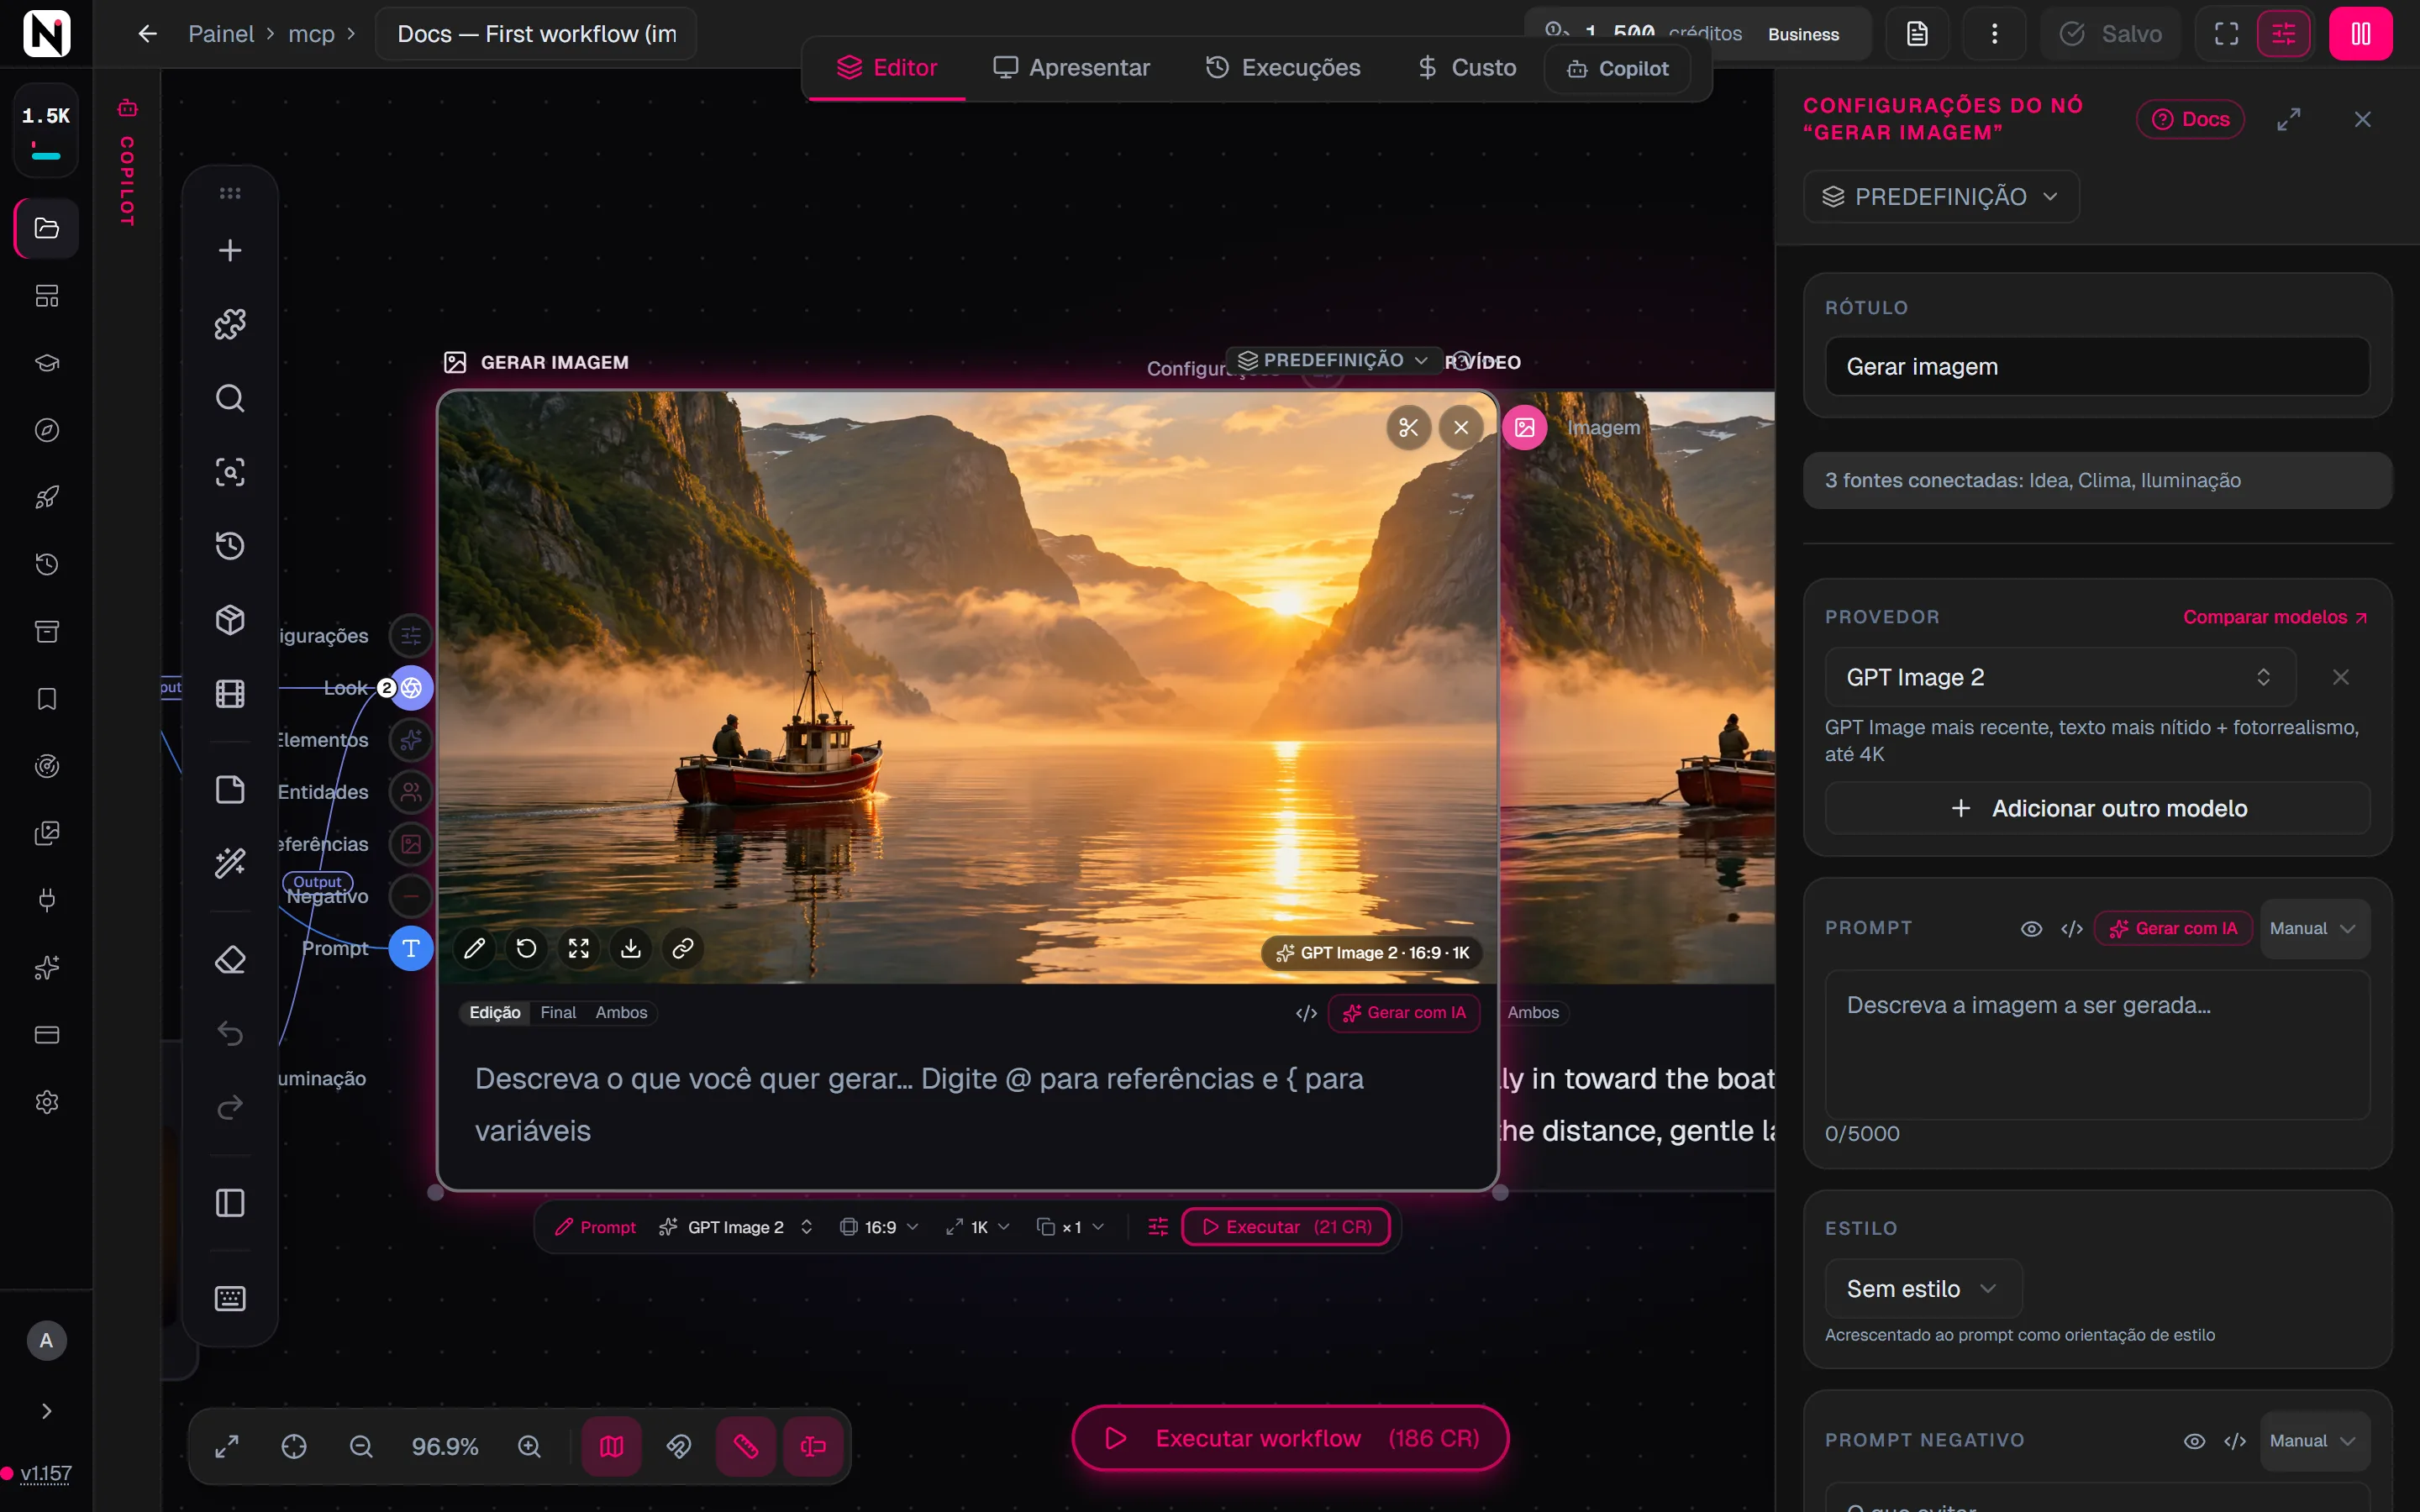
Task: Toggle negative prompt preview eye icon
Action: tap(2194, 1441)
